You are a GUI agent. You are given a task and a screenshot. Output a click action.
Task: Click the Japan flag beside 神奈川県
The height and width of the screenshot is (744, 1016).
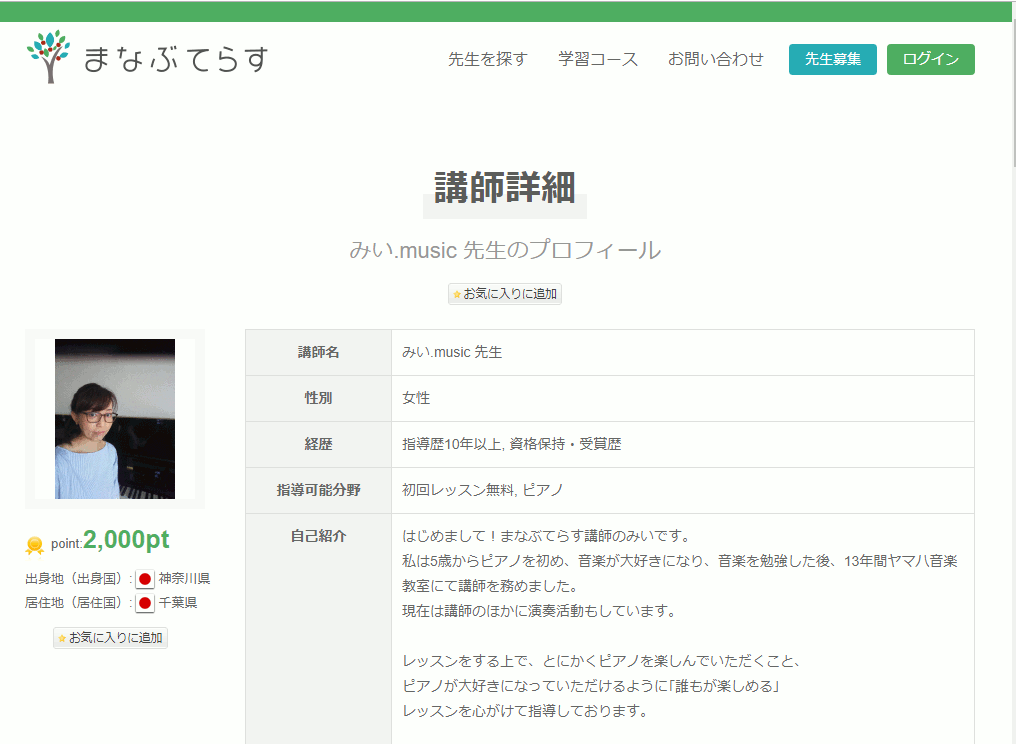pyautogui.click(x=145, y=579)
